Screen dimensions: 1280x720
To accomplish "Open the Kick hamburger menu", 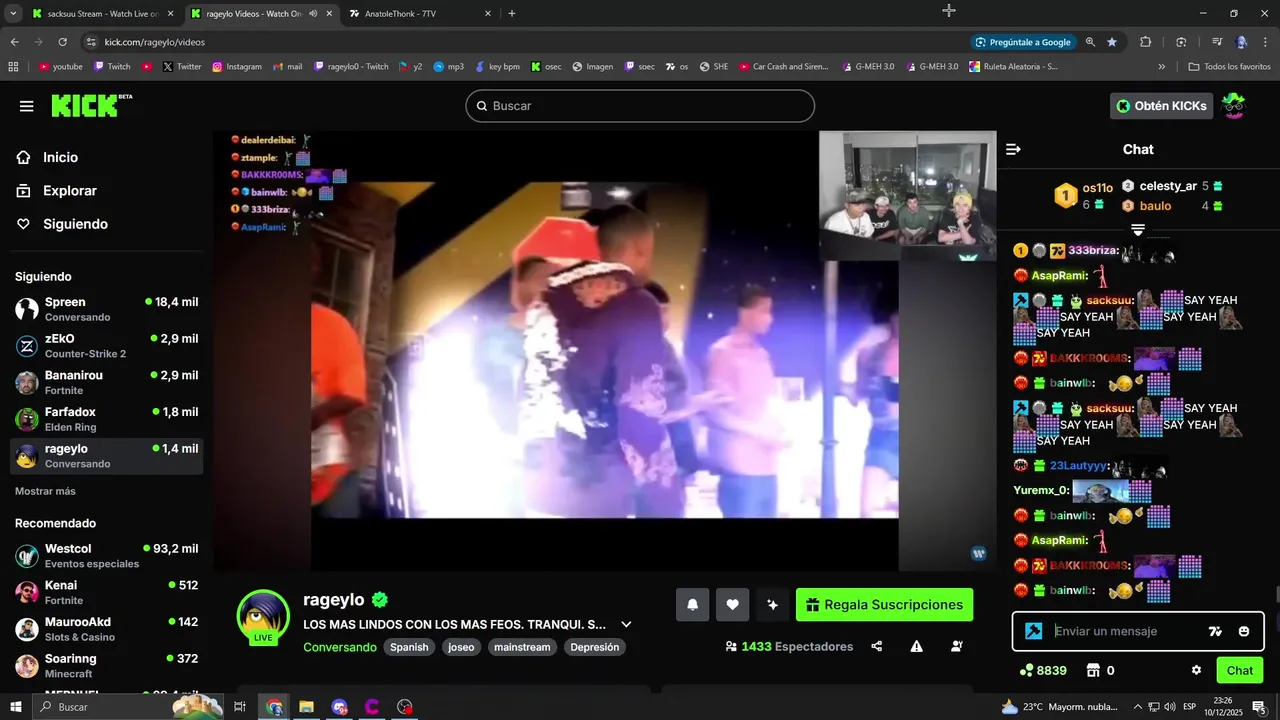I will pos(26,106).
